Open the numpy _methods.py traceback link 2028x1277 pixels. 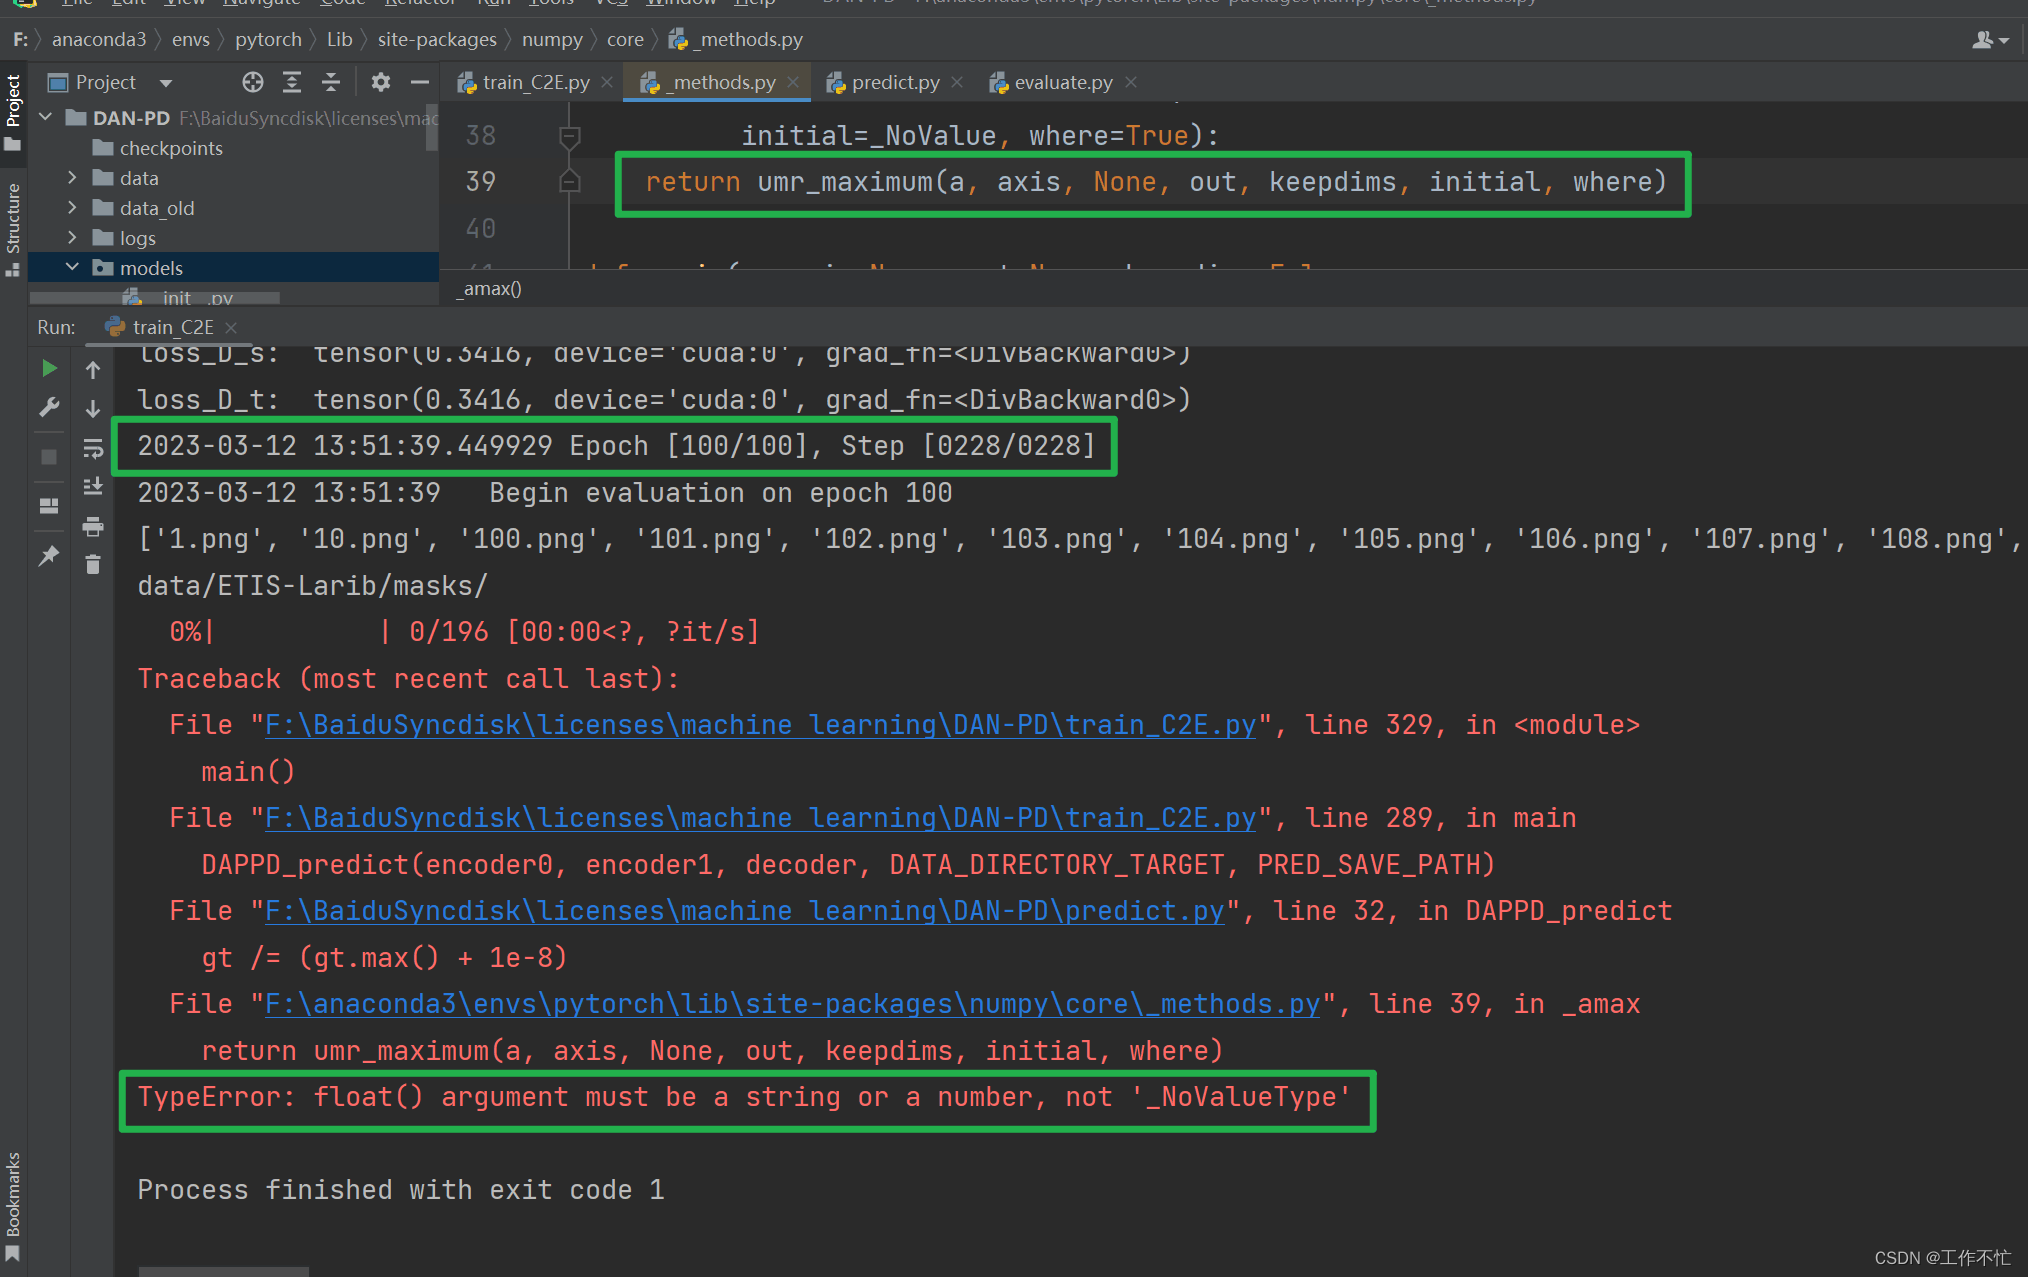tap(792, 1004)
